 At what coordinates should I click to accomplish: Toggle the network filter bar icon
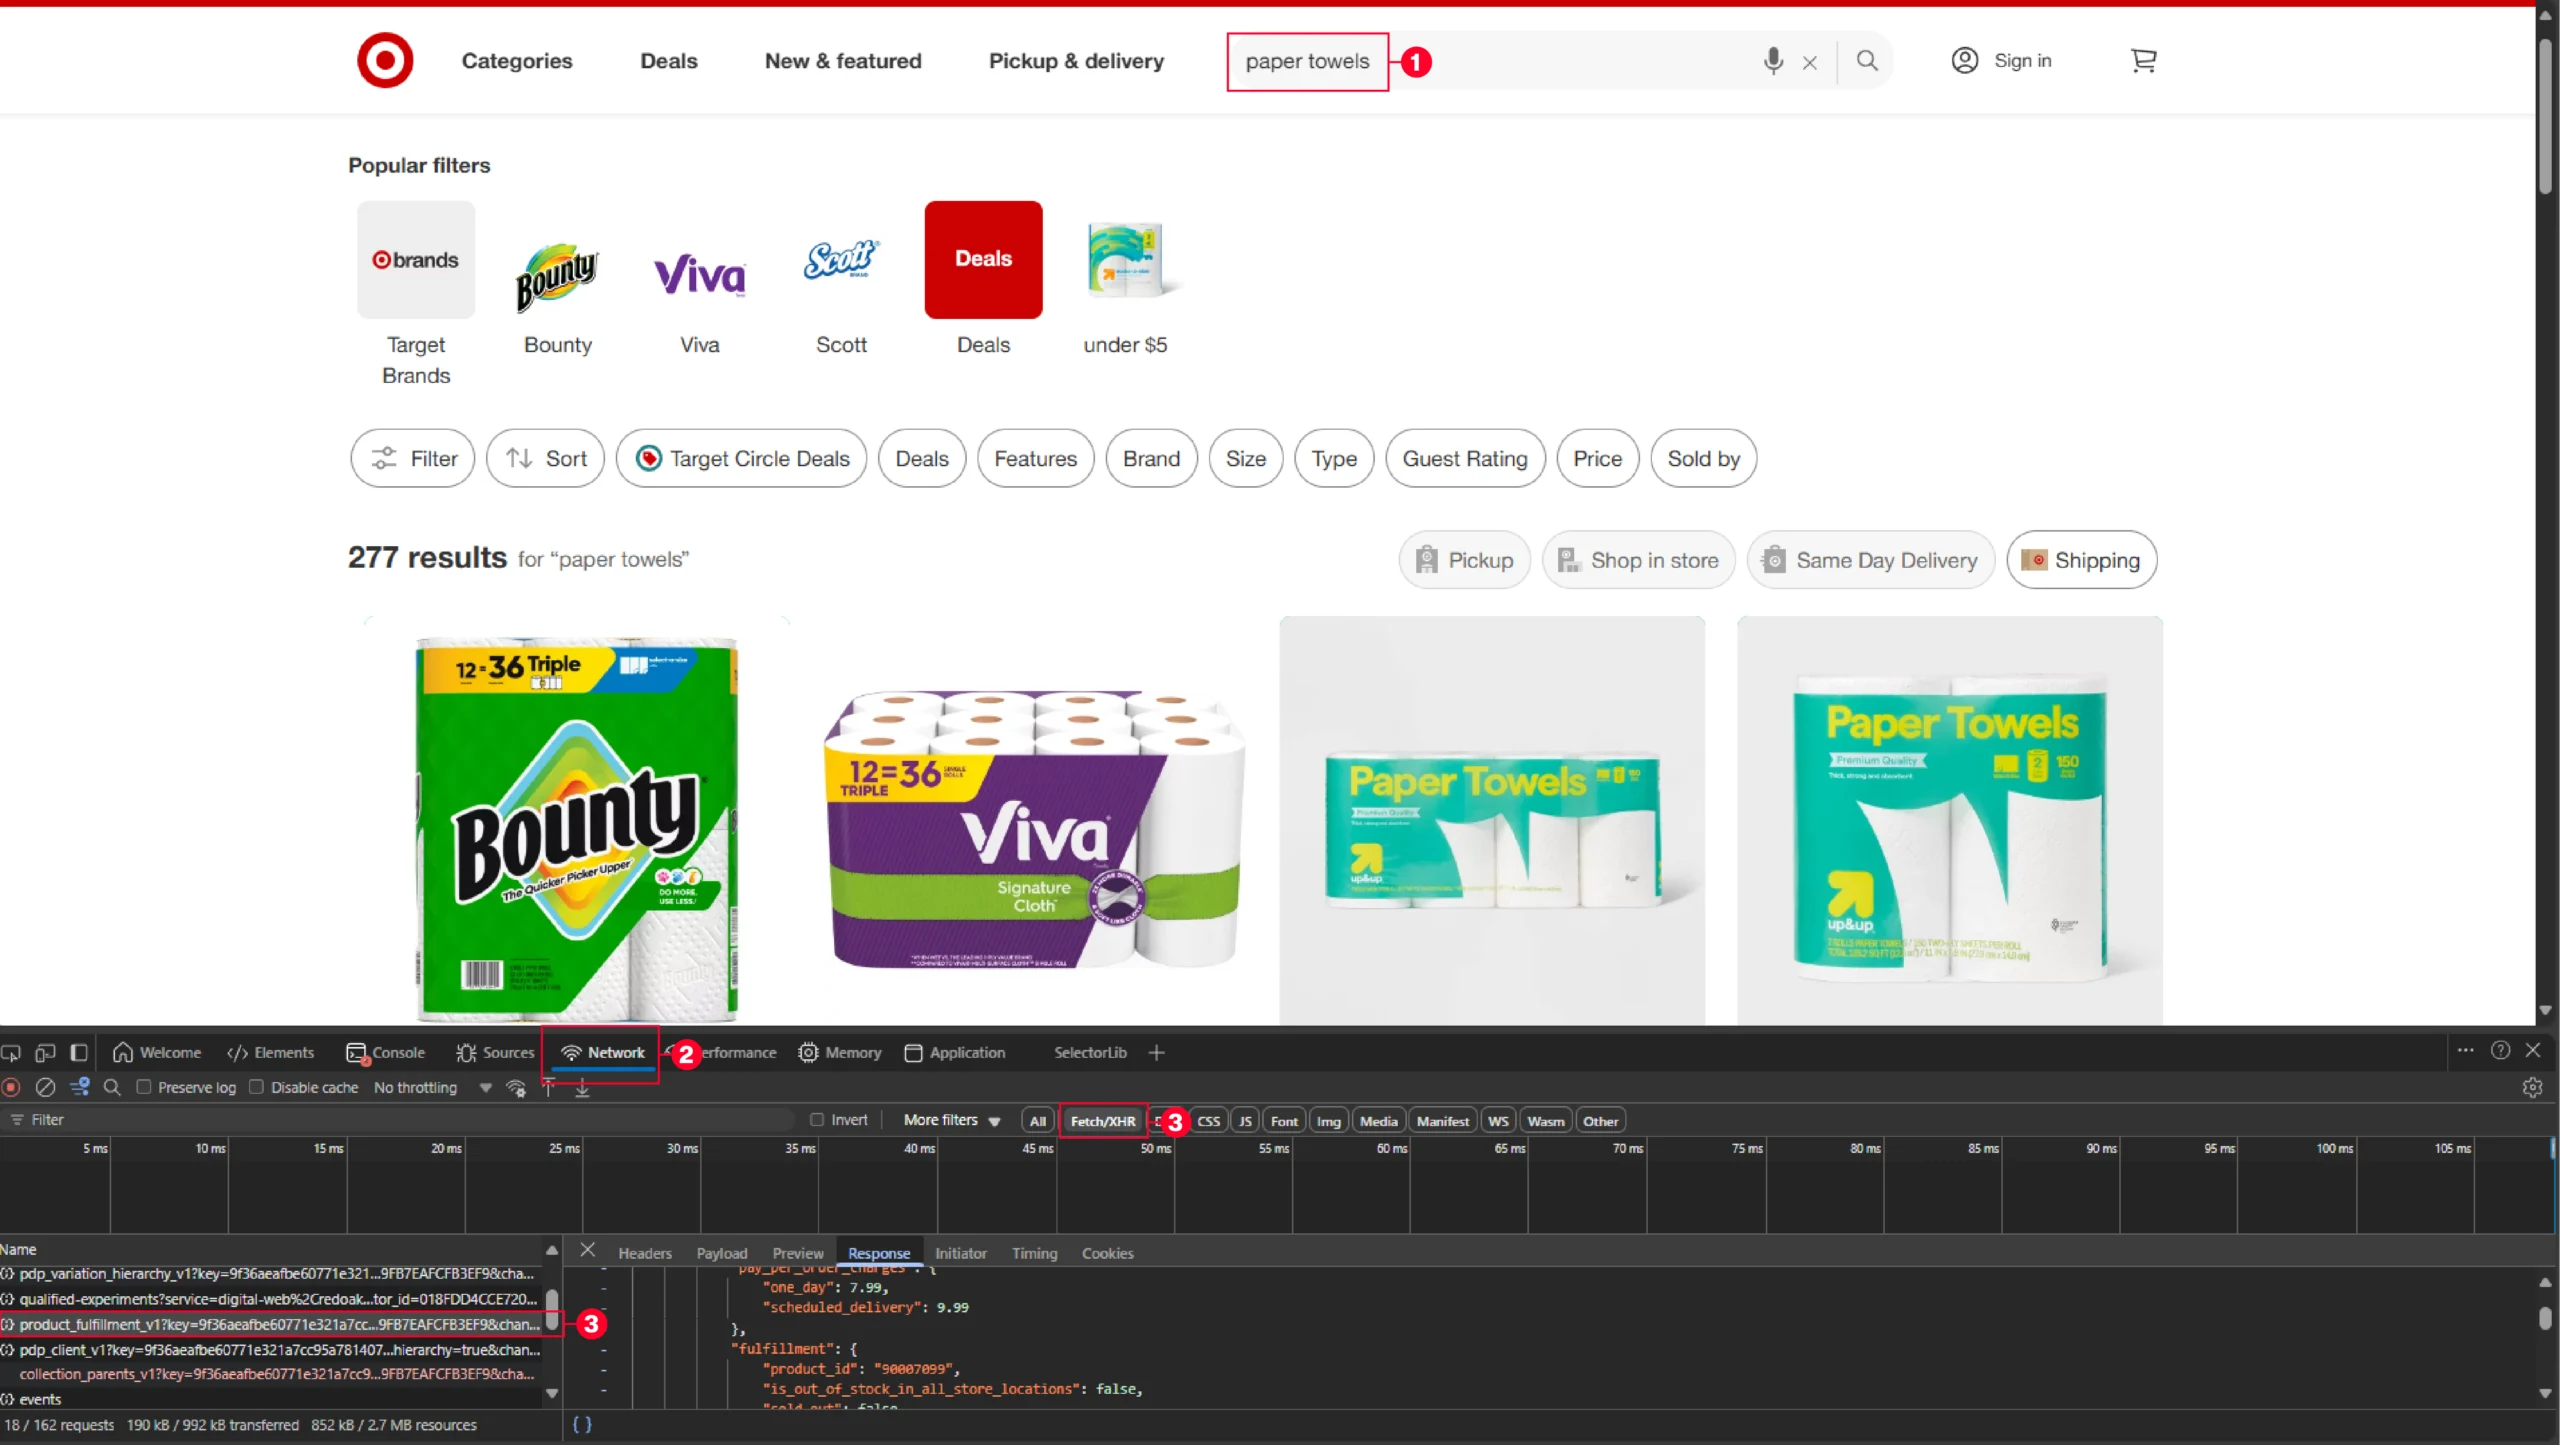tap(80, 1087)
